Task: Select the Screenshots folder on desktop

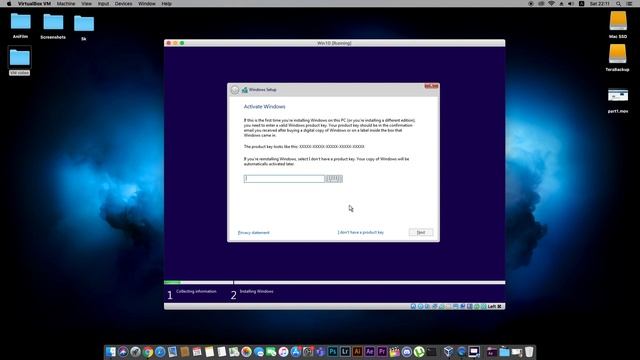Action: 53,26
